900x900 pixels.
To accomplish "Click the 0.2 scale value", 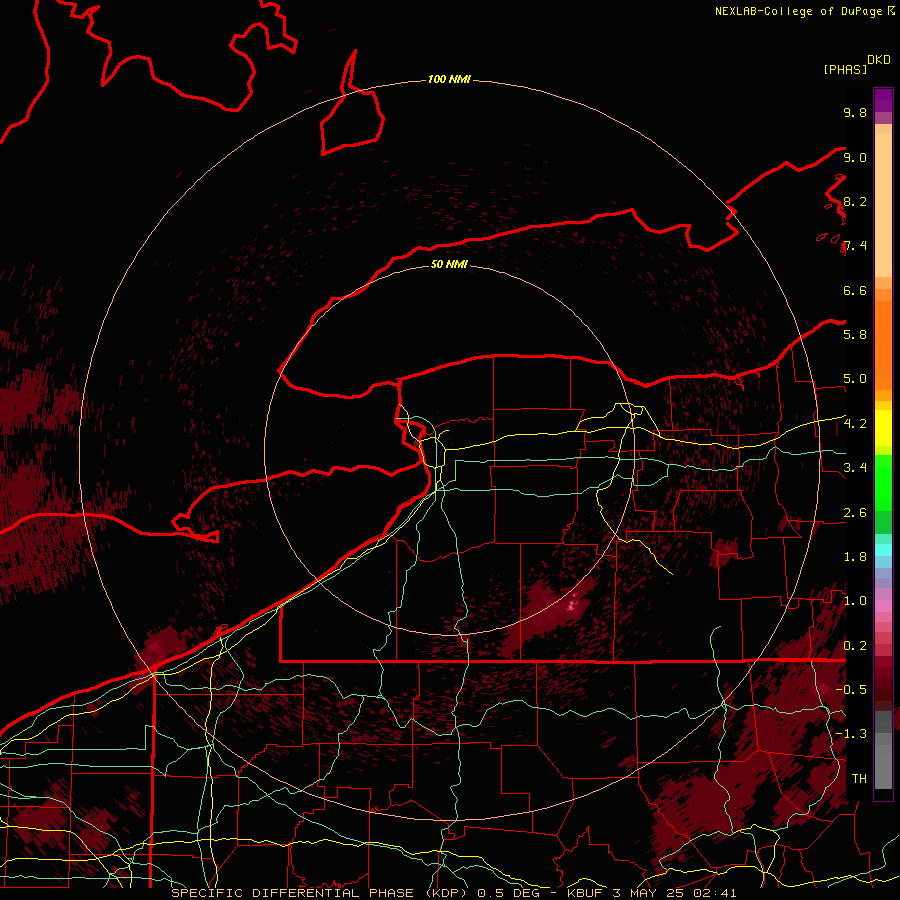I will (x=855, y=646).
